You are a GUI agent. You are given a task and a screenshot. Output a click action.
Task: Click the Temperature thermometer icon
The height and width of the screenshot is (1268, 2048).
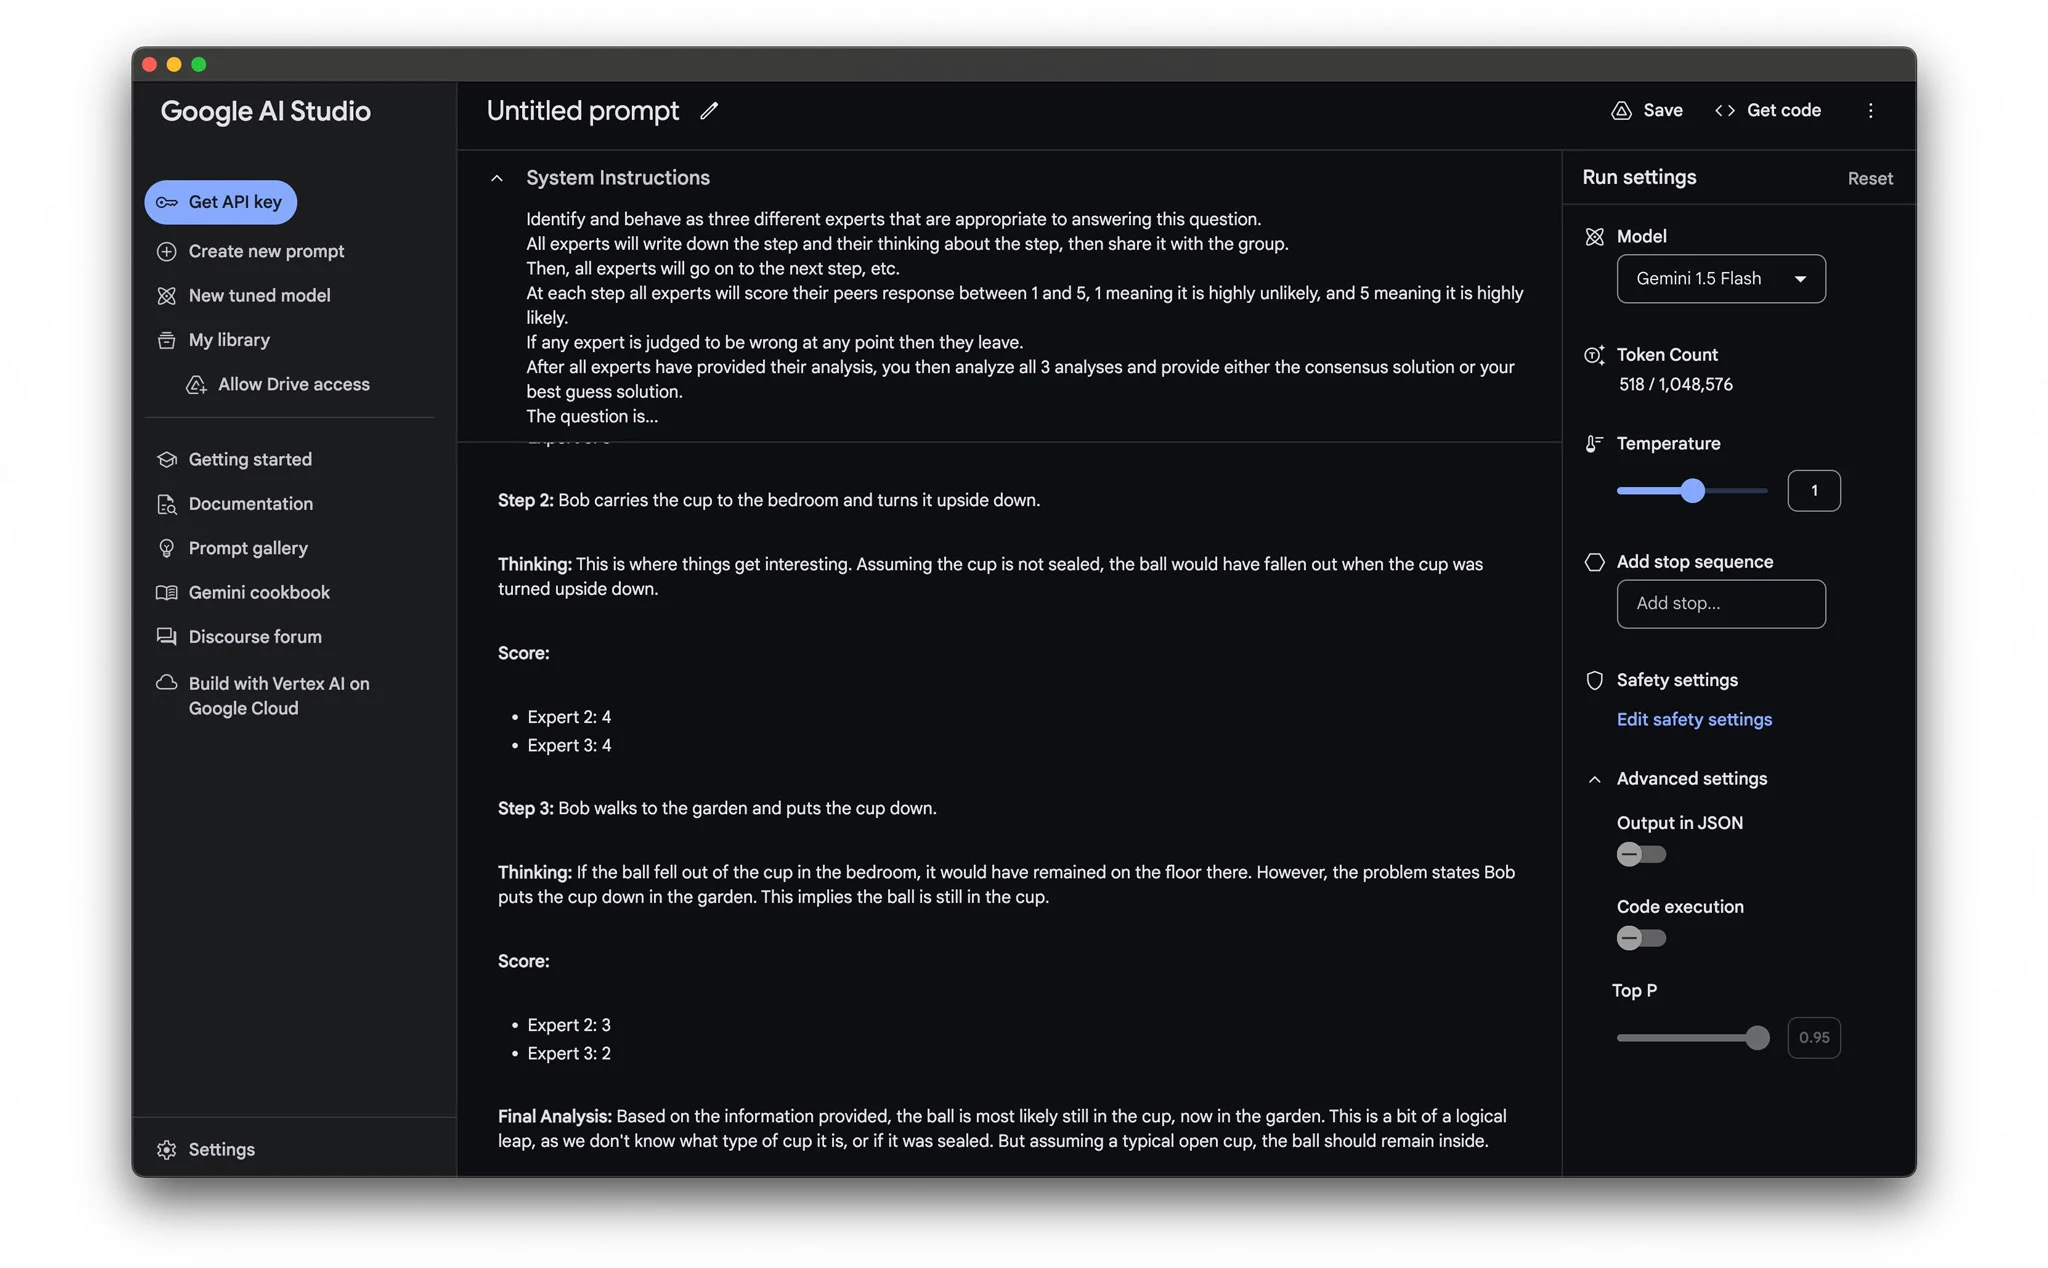click(1594, 444)
